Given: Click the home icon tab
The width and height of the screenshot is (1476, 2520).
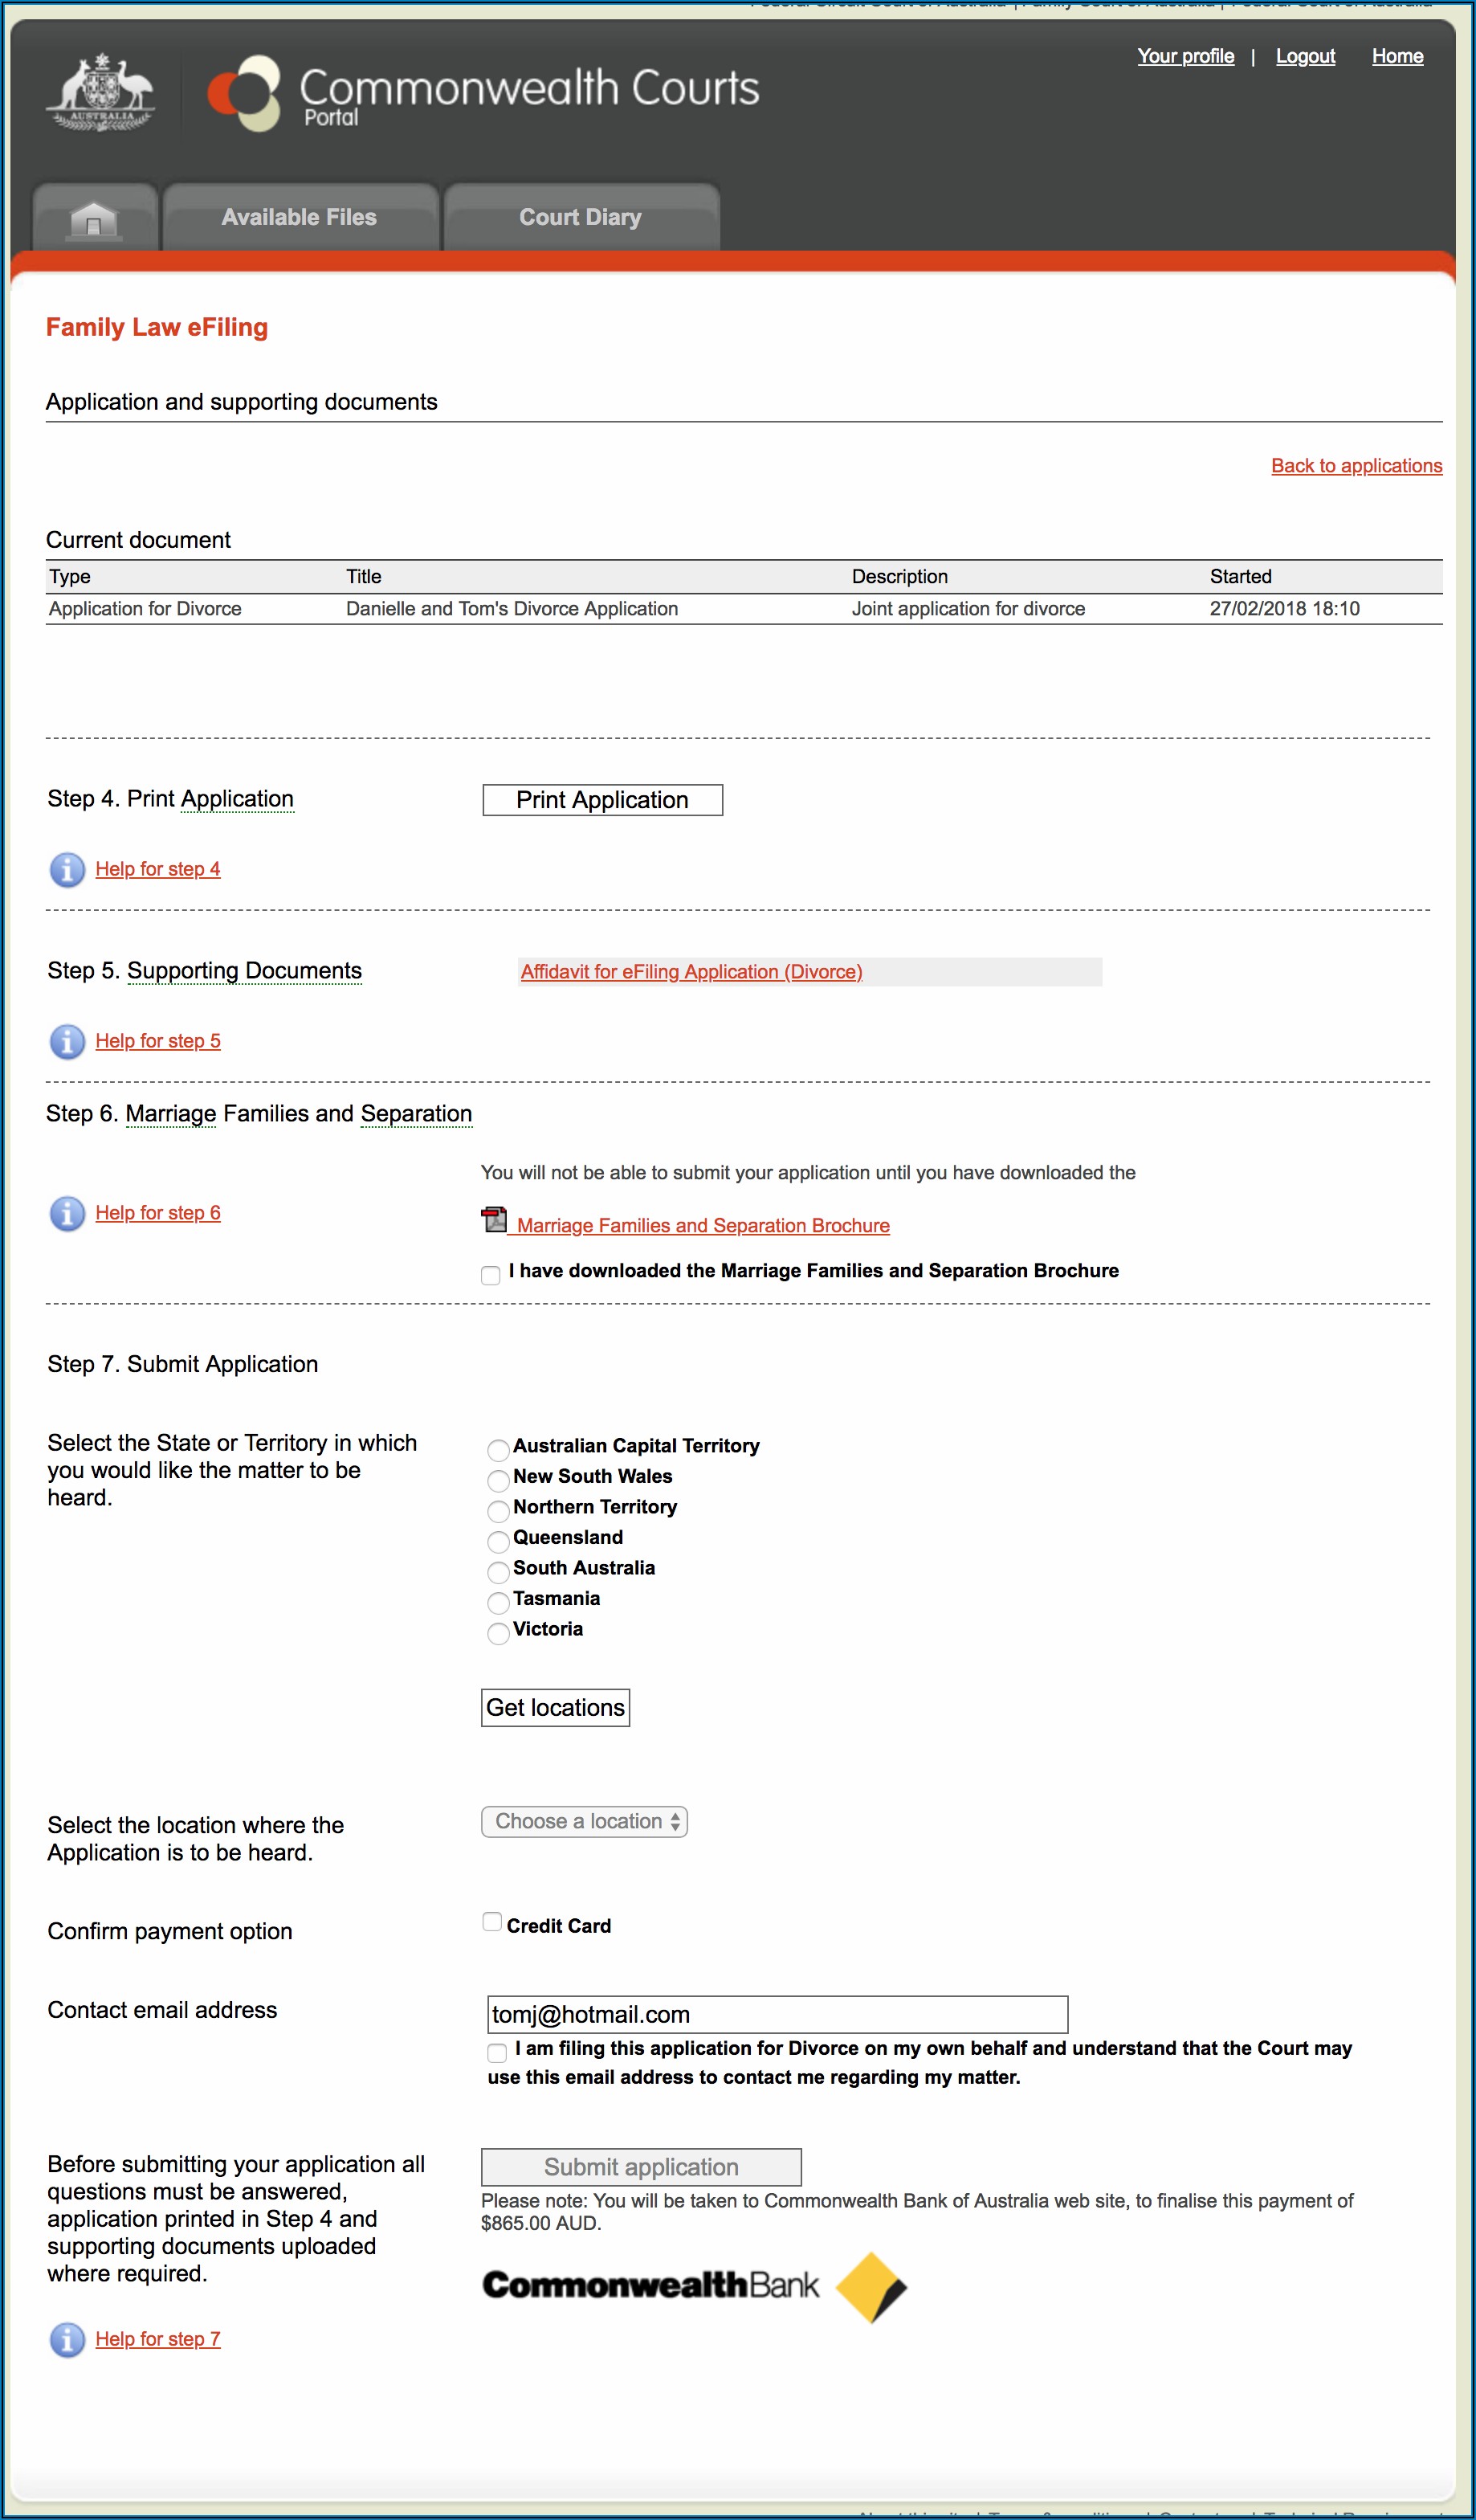Looking at the screenshot, I should 95,218.
